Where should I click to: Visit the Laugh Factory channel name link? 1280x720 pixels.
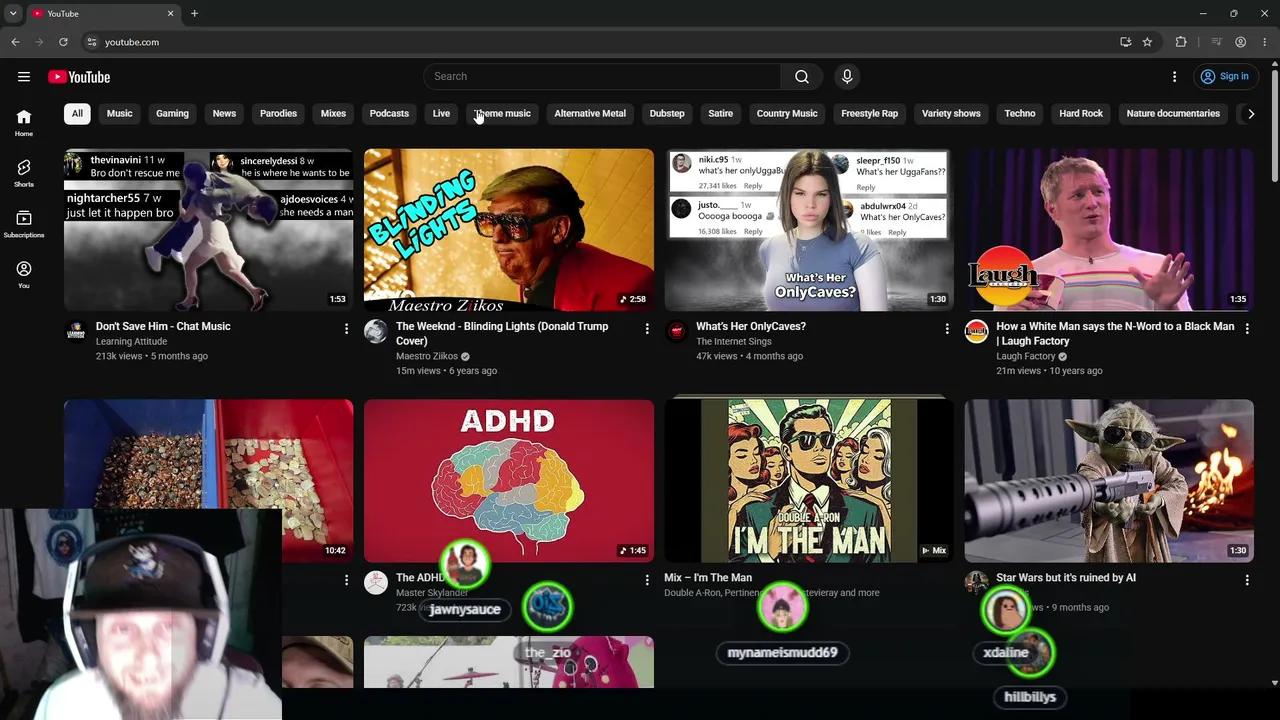click(1026, 356)
